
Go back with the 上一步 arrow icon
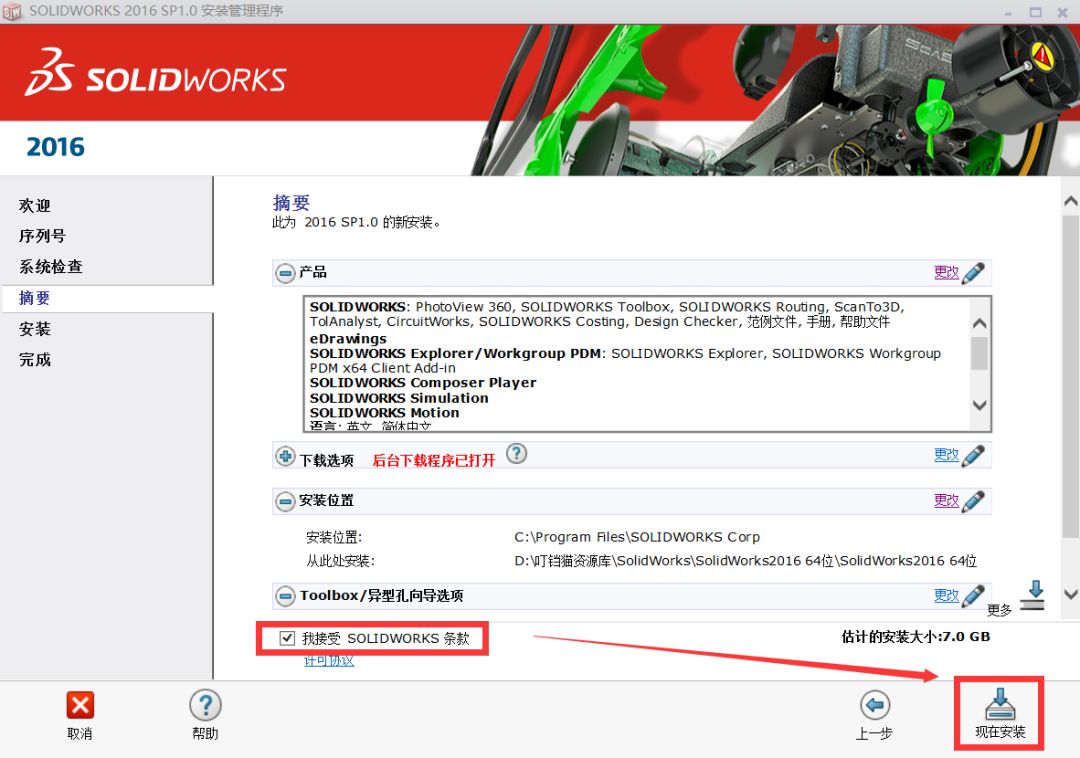(x=875, y=705)
